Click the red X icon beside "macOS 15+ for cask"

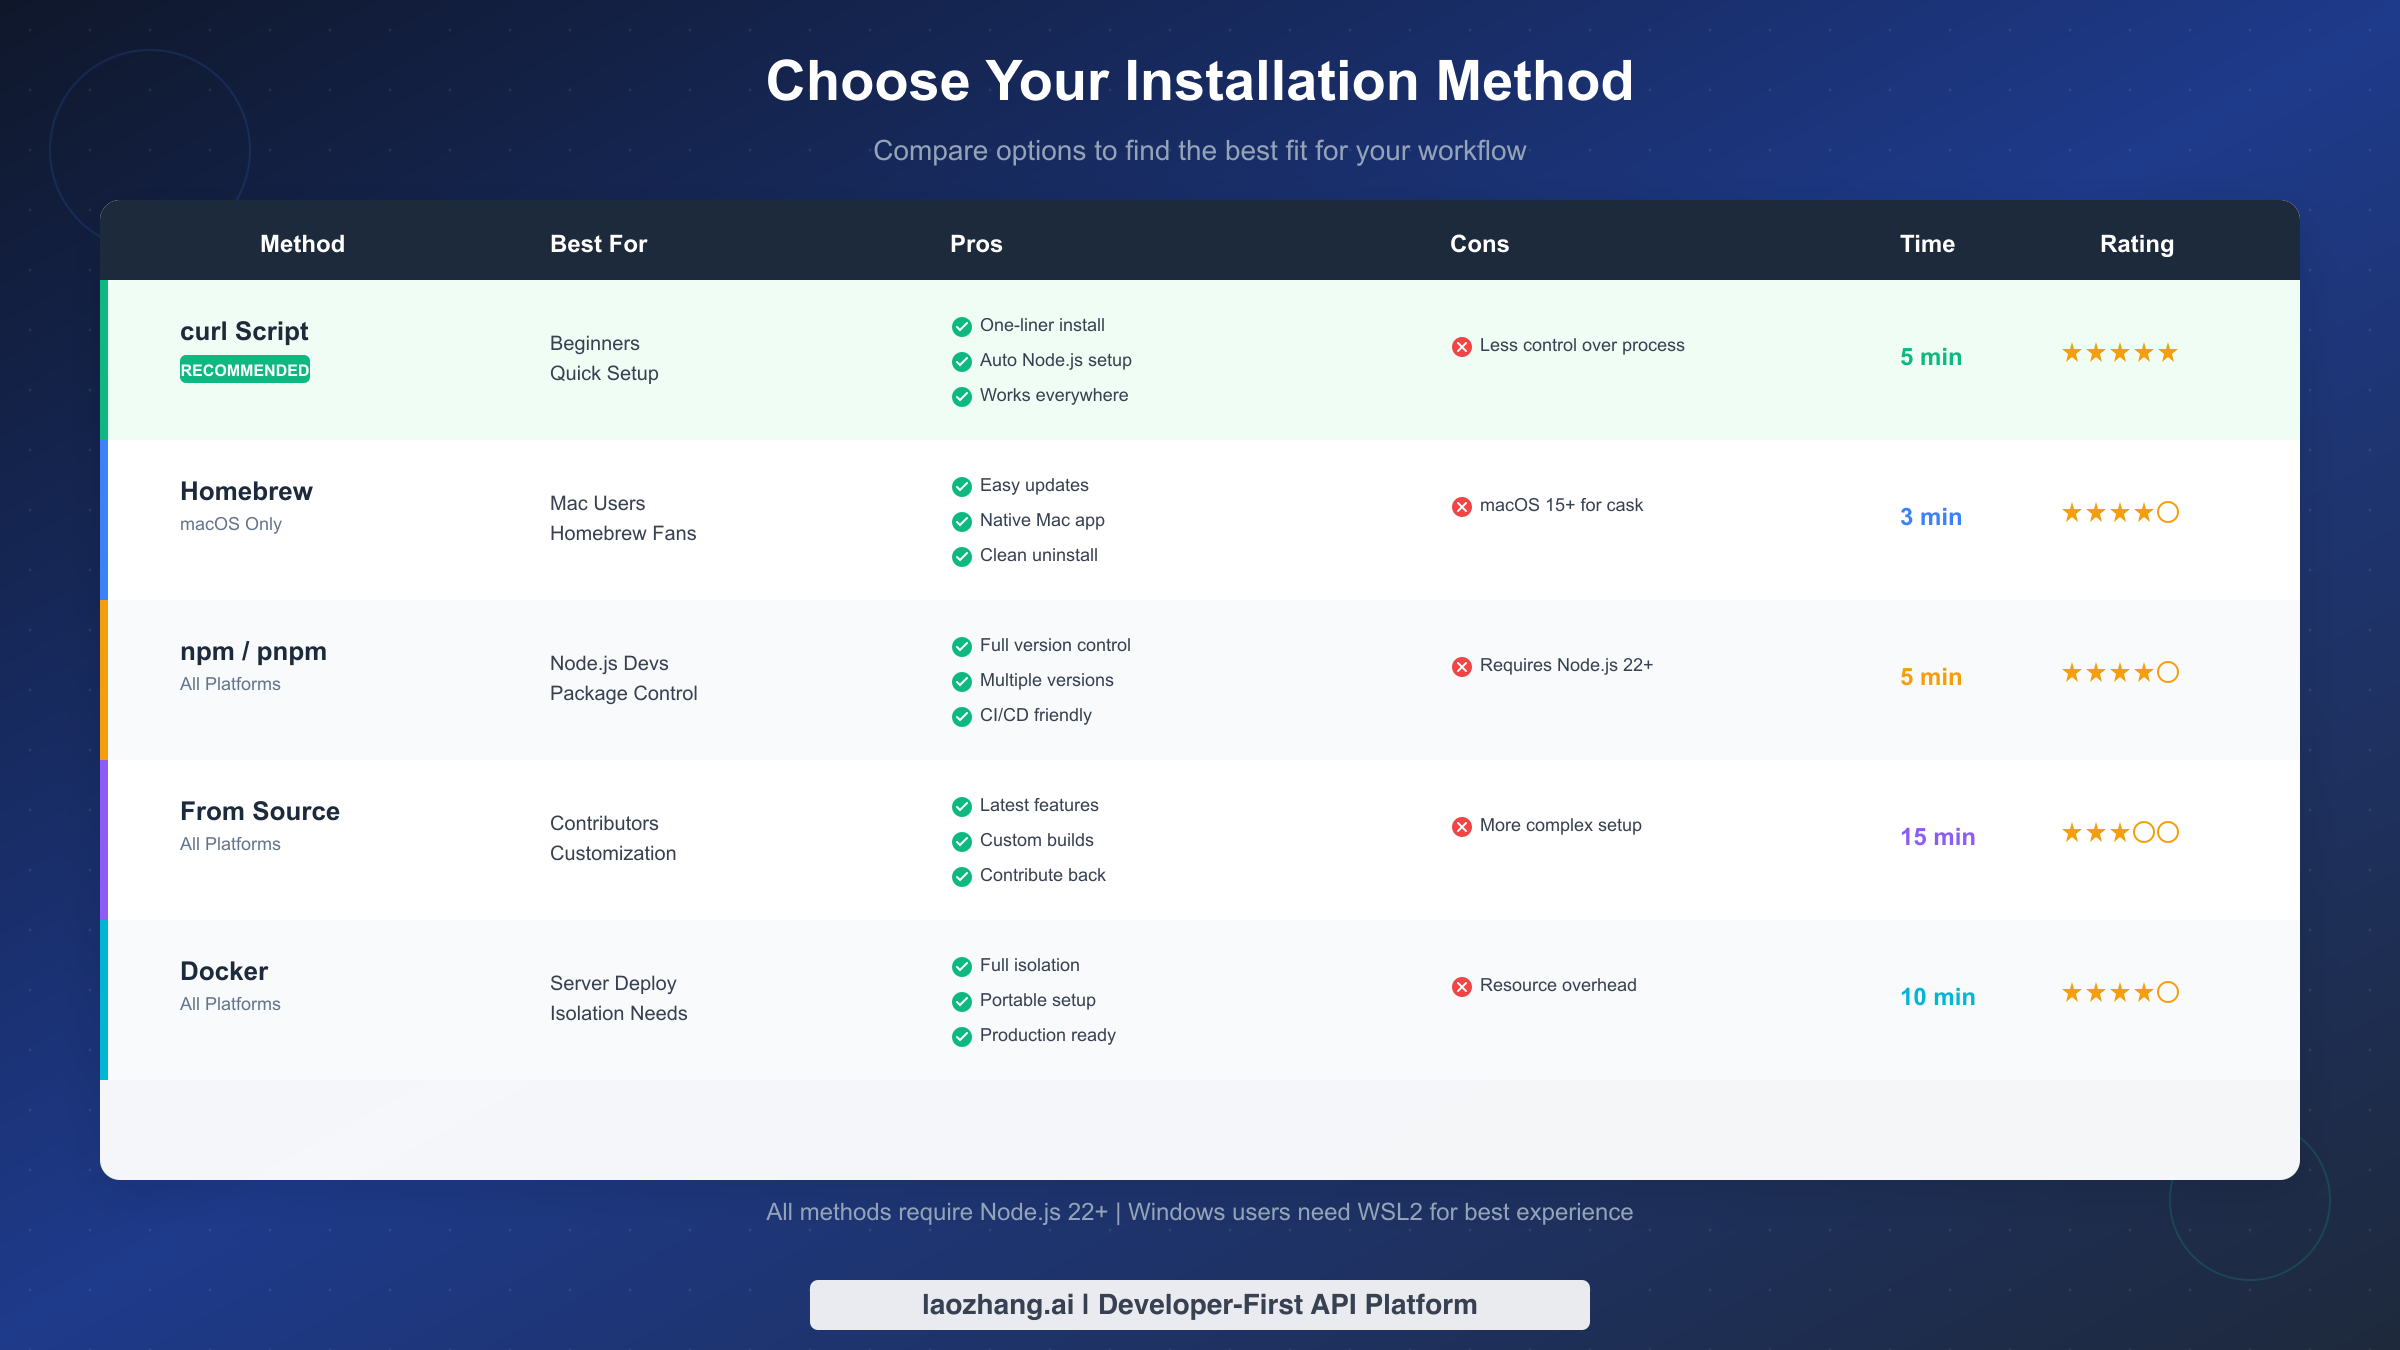1461,506
